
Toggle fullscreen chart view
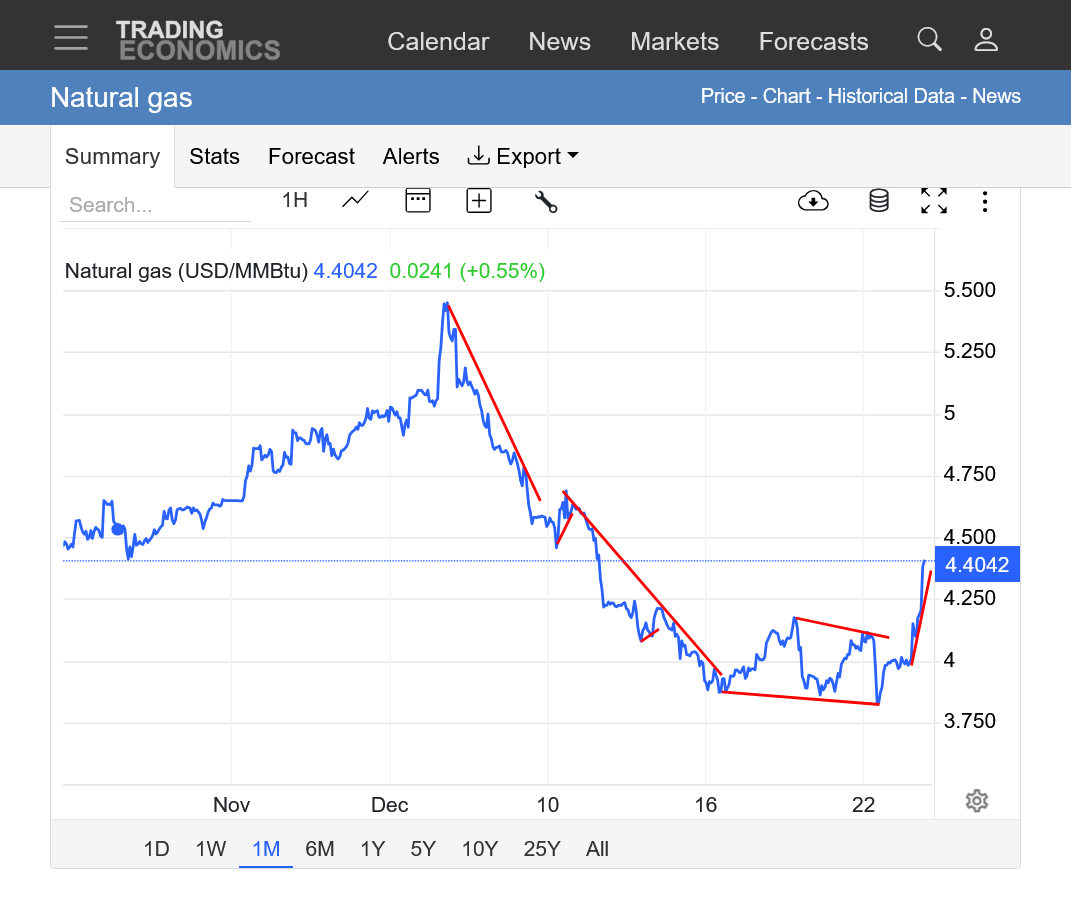[x=934, y=201]
